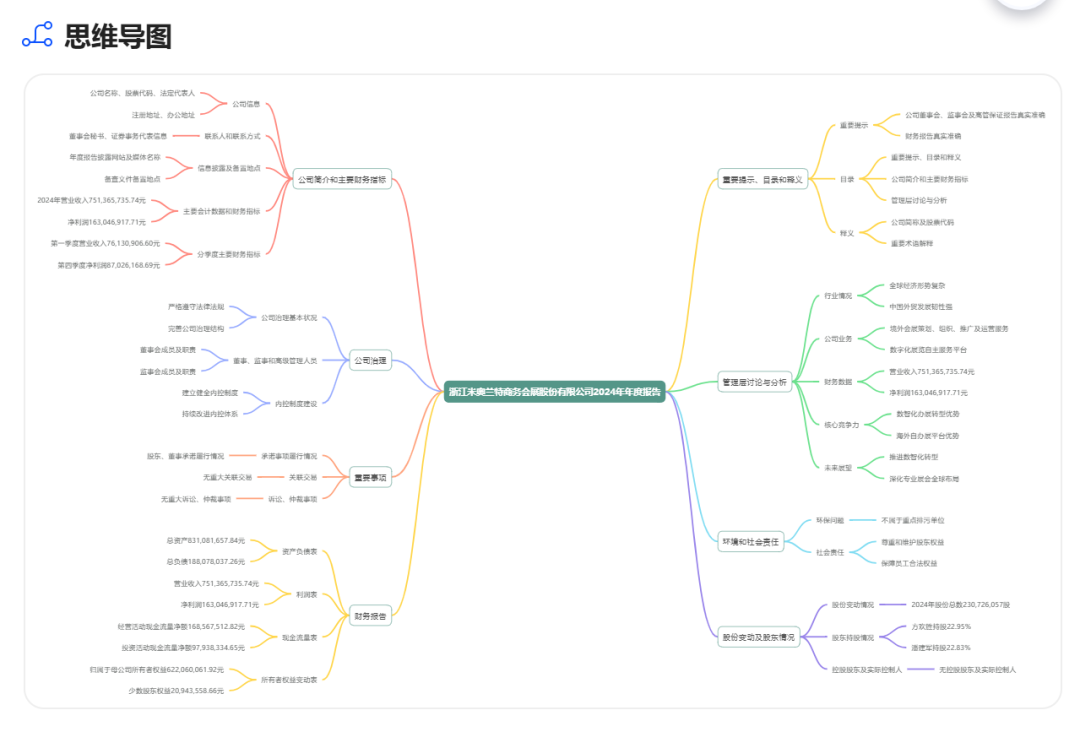The height and width of the screenshot is (732, 1080).
Task: Click leaf text 不属于重点排污单位
Action: (x=913, y=521)
